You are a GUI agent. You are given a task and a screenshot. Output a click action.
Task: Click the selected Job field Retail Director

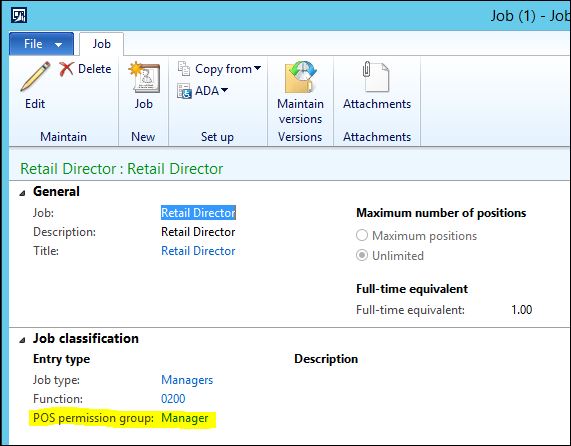[198, 213]
